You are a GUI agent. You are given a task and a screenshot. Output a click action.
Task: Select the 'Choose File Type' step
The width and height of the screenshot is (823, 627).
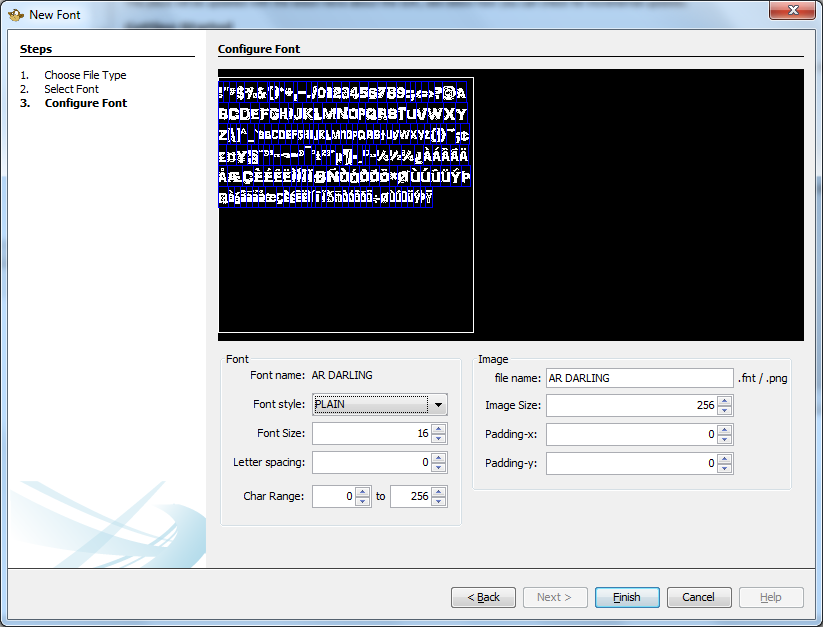[85, 74]
